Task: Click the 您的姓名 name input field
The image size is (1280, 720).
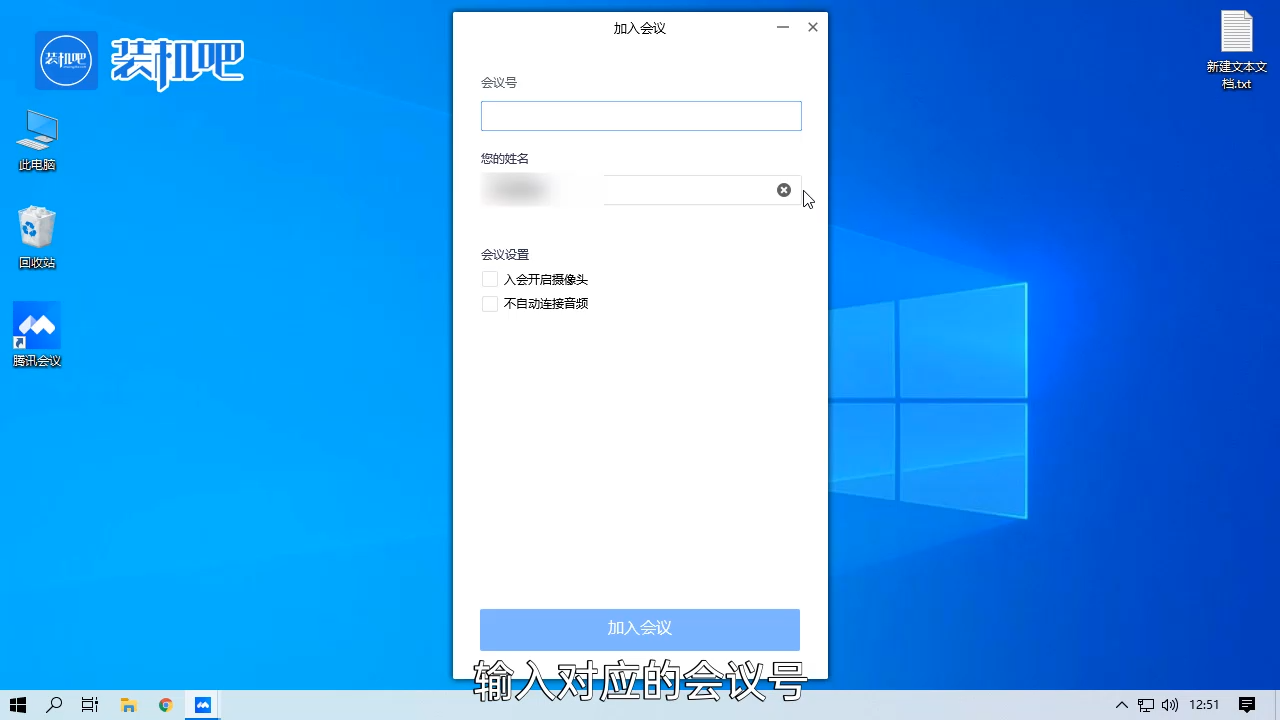Action: [x=660, y=190]
